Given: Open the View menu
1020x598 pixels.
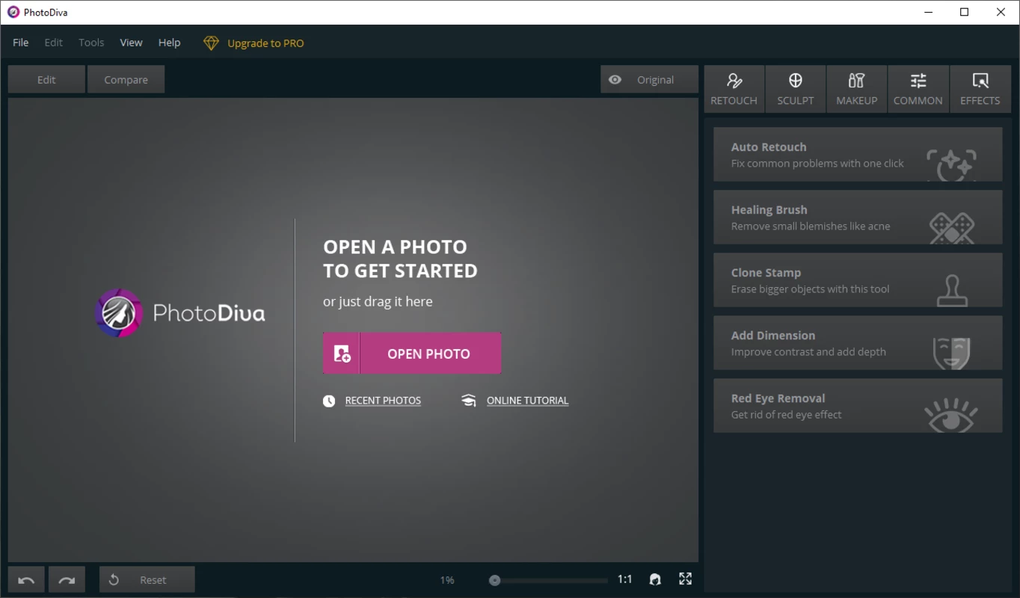Looking at the screenshot, I should pos(131,42).
